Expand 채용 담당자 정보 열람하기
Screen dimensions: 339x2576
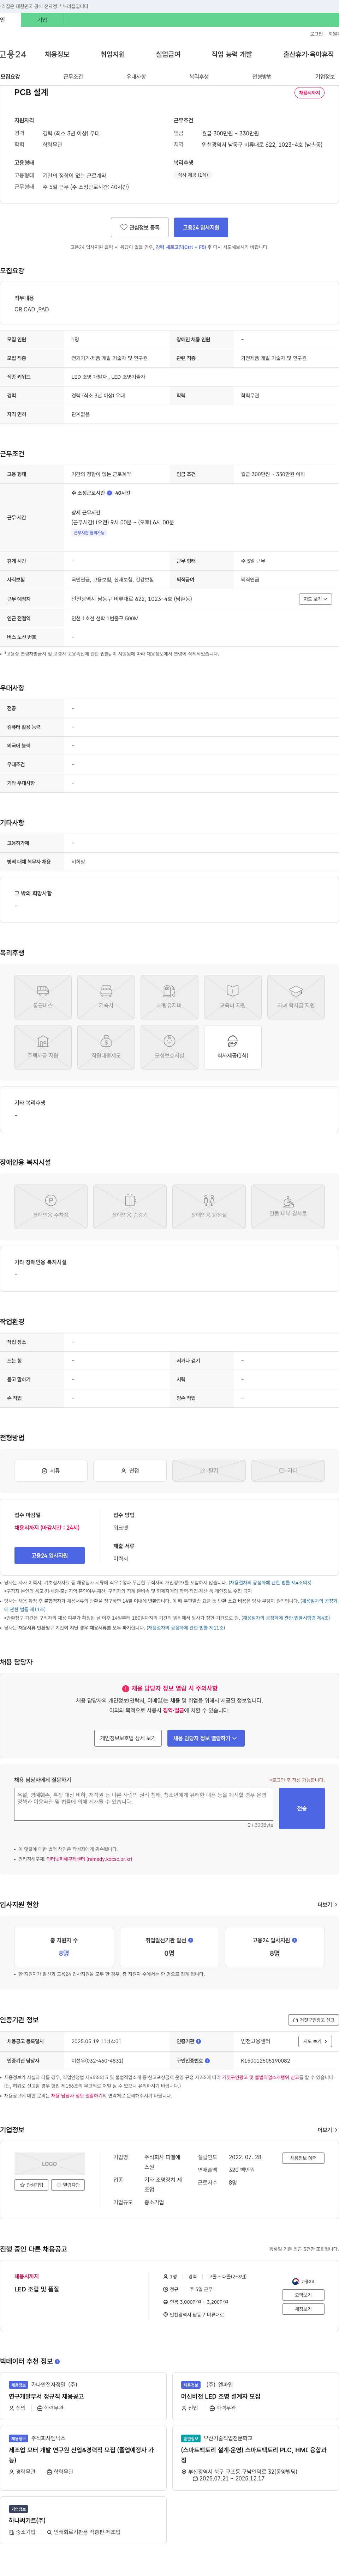click(x=205, y=1738)
